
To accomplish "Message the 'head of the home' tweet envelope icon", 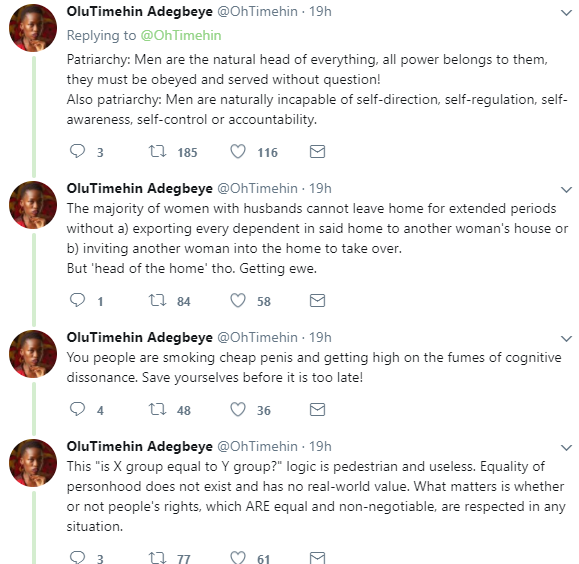I will 317,300.
